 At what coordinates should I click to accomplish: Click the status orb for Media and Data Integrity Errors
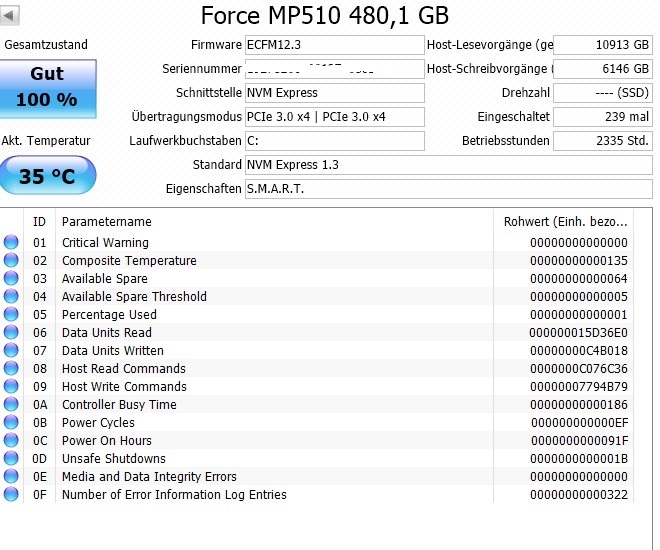coord(11,476)
